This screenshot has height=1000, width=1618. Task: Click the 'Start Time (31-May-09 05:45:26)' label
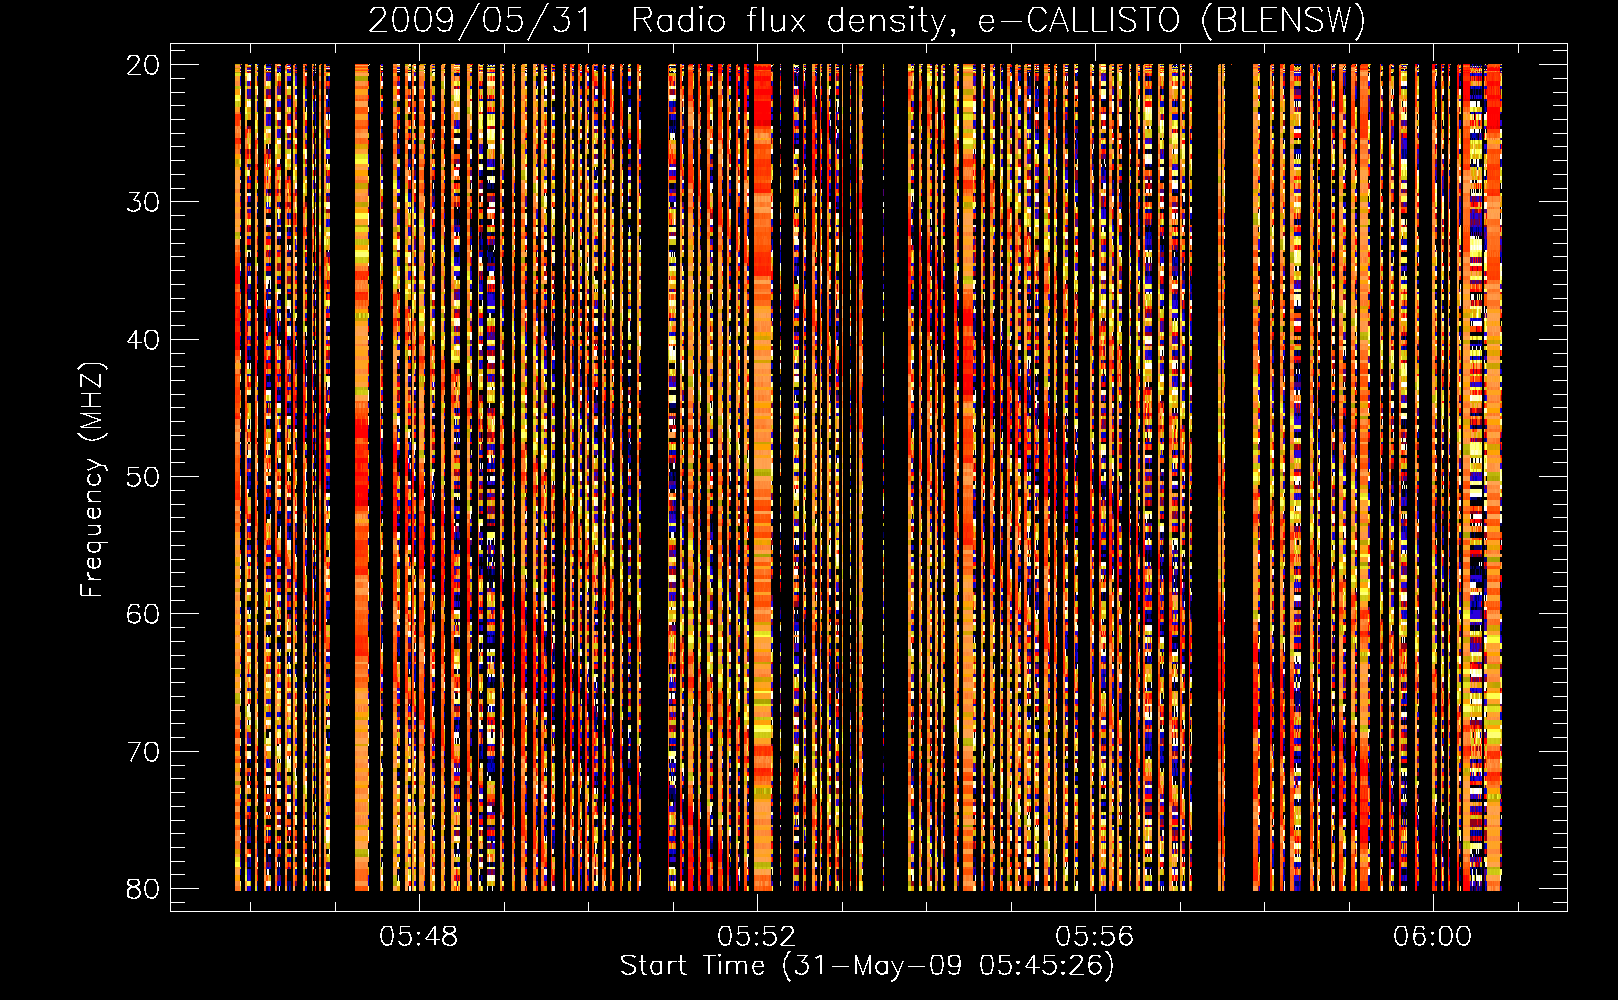867,966
